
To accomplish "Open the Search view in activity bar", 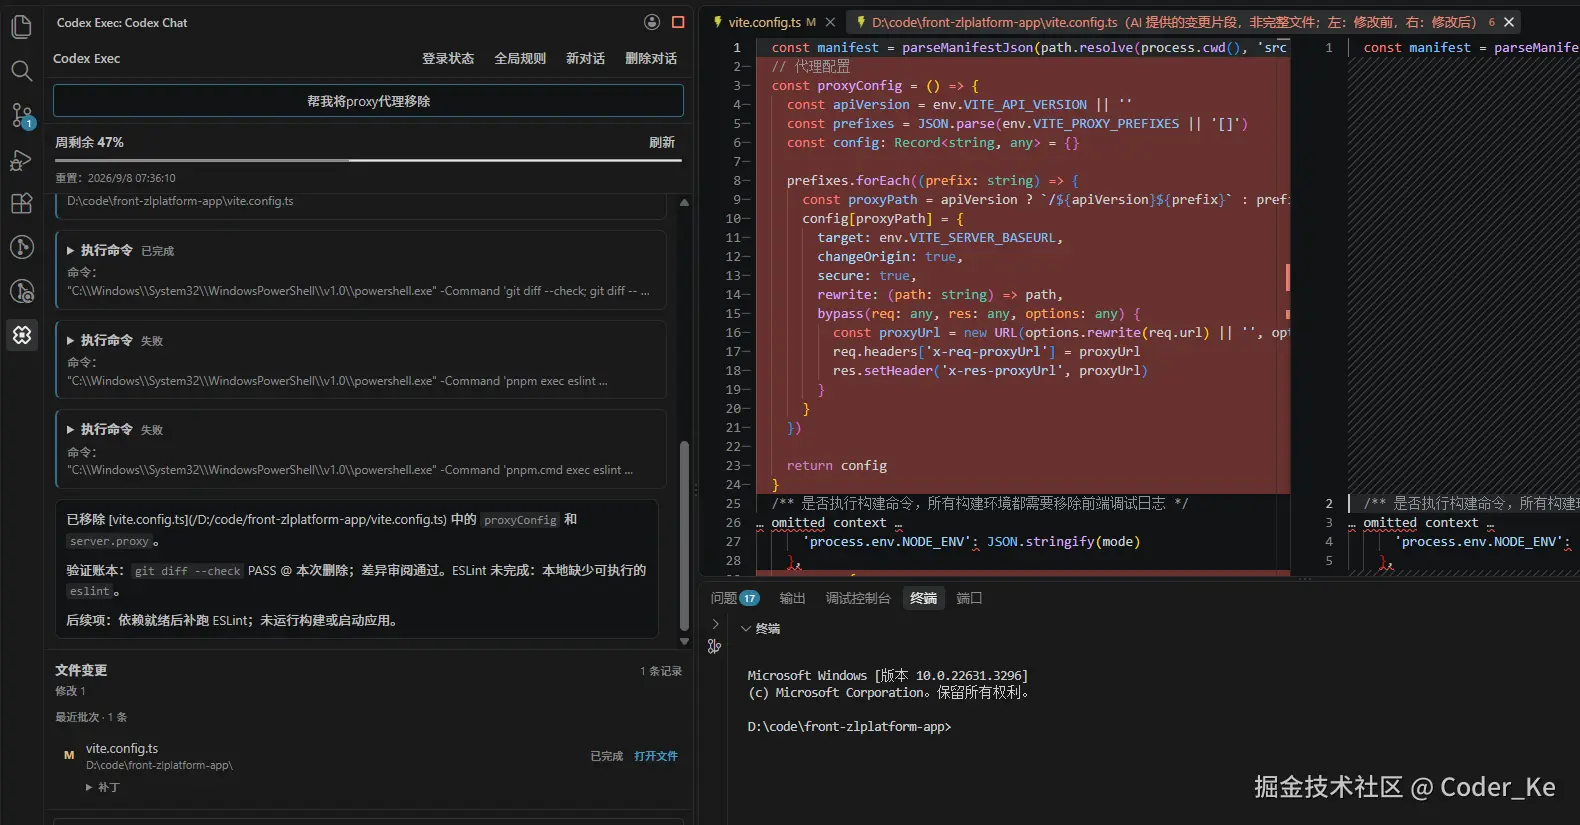I will point(21,71).
